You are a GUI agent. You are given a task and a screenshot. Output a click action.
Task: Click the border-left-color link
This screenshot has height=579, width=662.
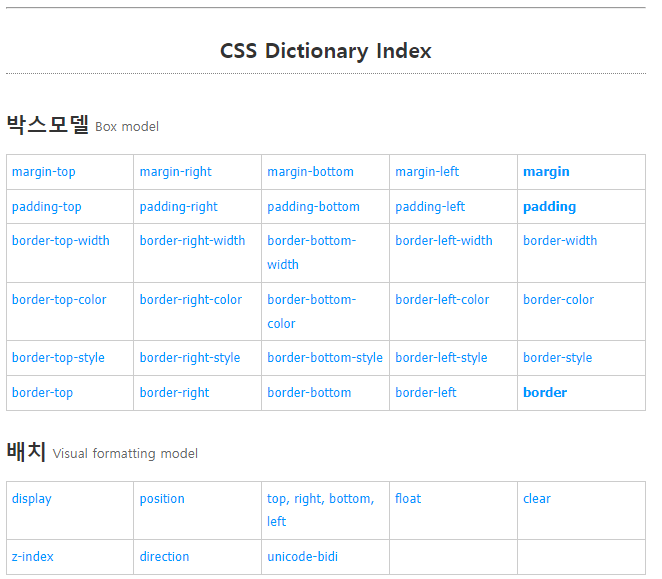[442, 300]
